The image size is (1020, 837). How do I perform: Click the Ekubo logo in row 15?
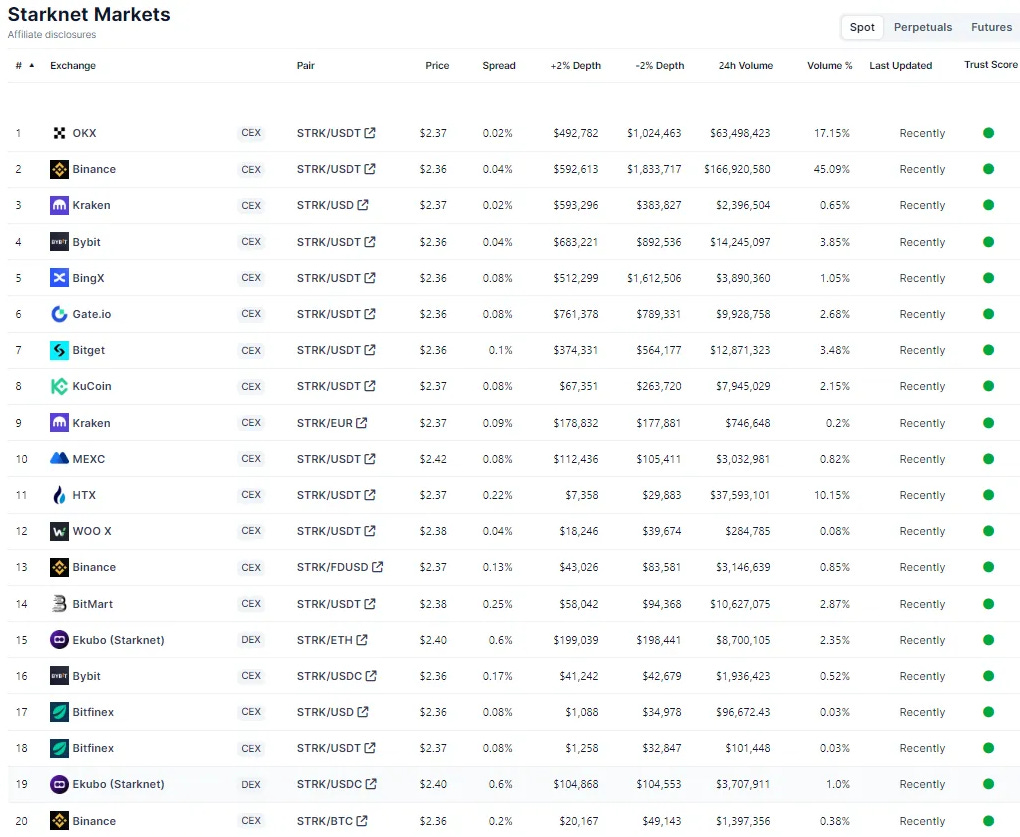pos(59,640)
